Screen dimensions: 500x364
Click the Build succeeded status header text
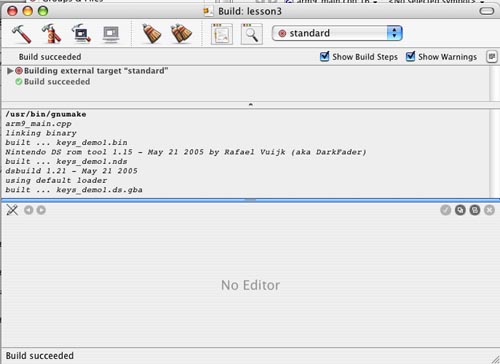point(50,57)
